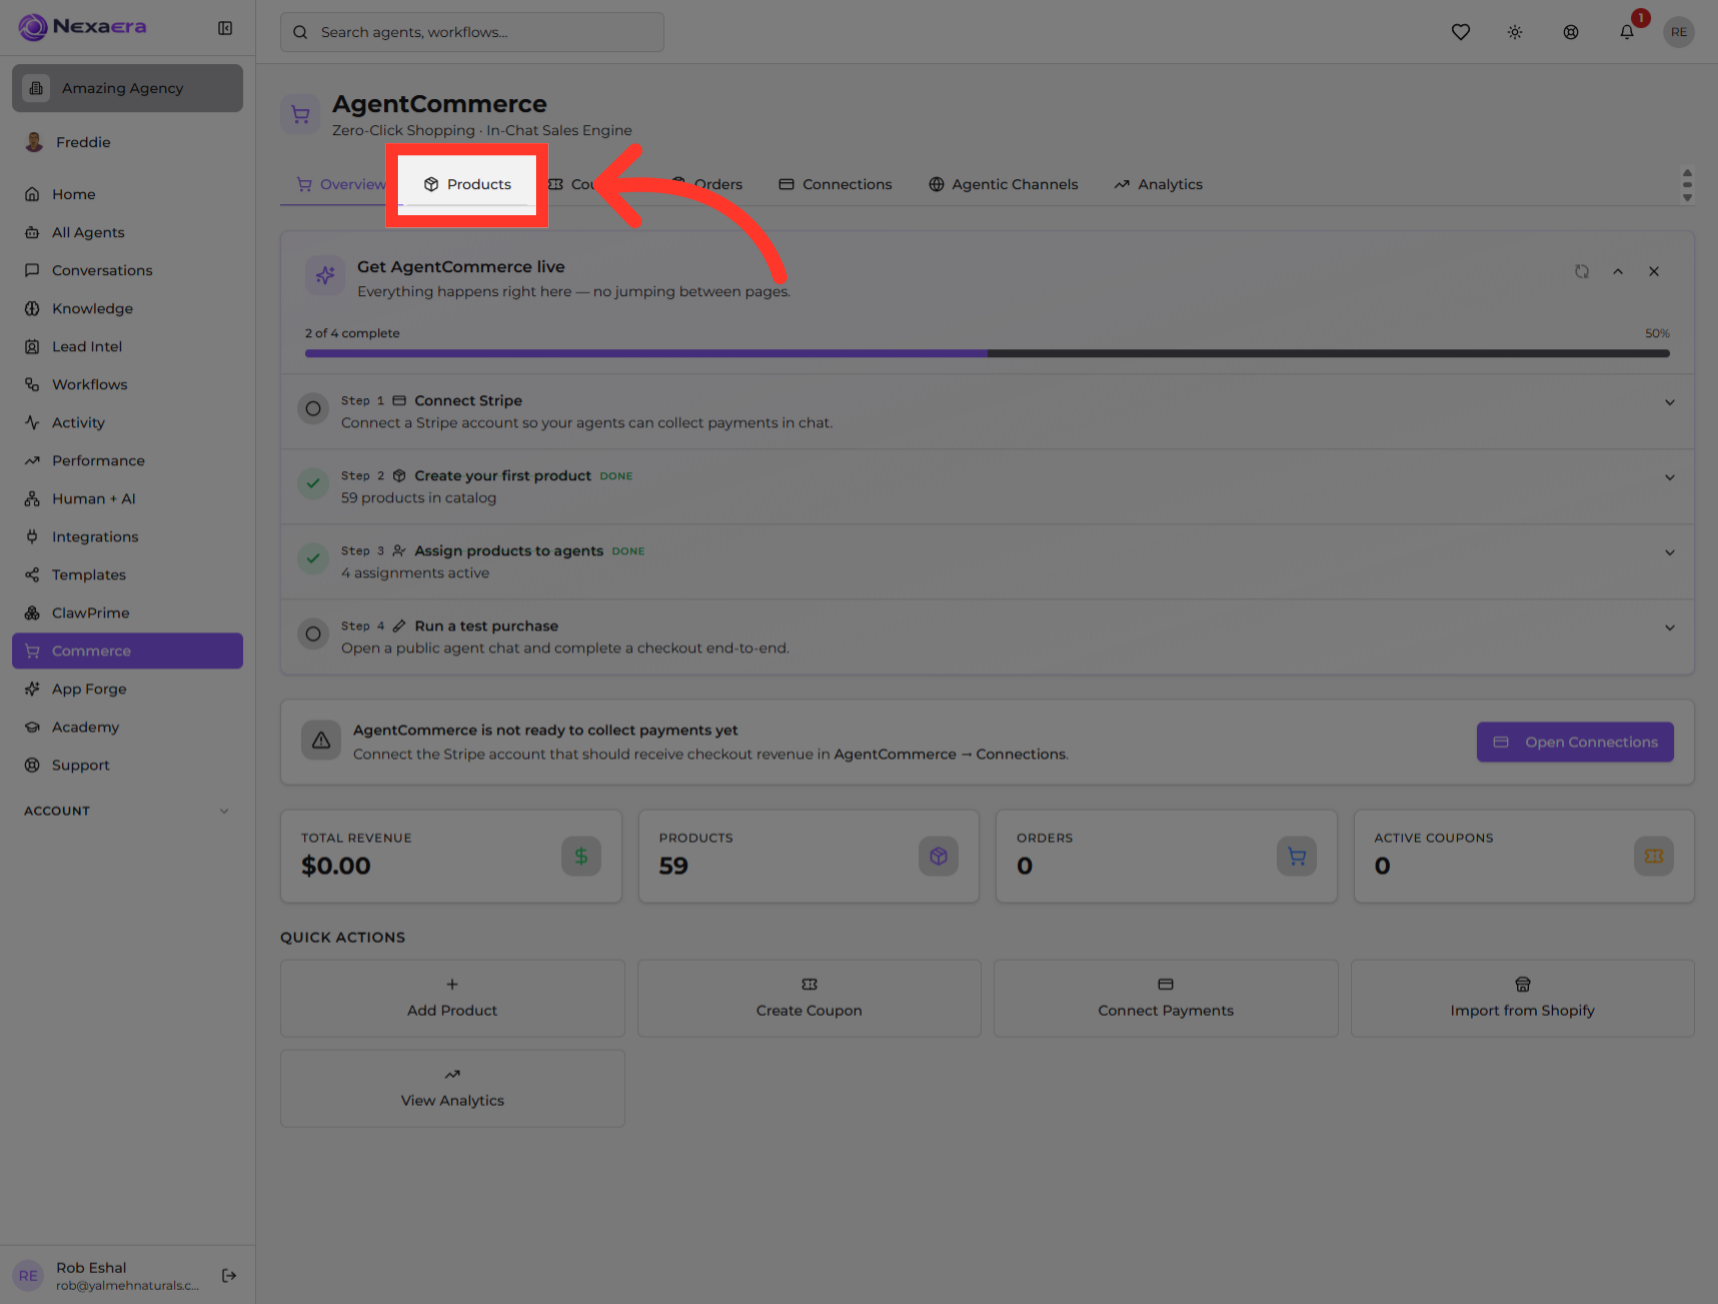Refresh the onboarding checklist icon
1718x1304 pixels.
click(1582, 271)
